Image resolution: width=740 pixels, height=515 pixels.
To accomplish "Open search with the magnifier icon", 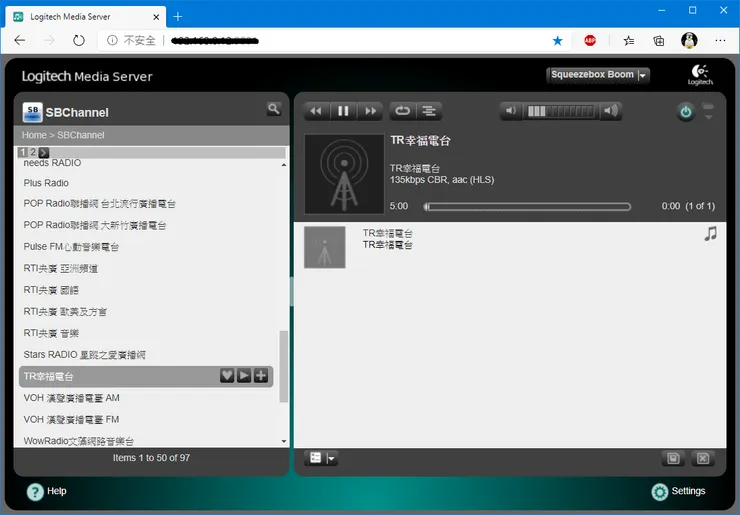I will [x=274, y=109].
